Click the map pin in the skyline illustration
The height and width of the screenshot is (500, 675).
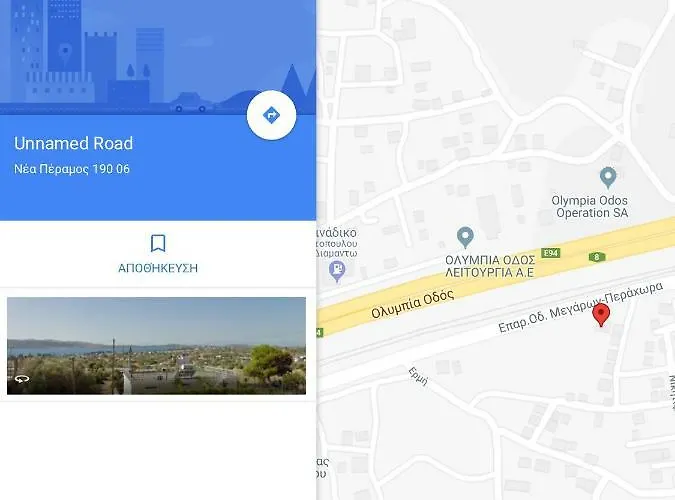65,52
